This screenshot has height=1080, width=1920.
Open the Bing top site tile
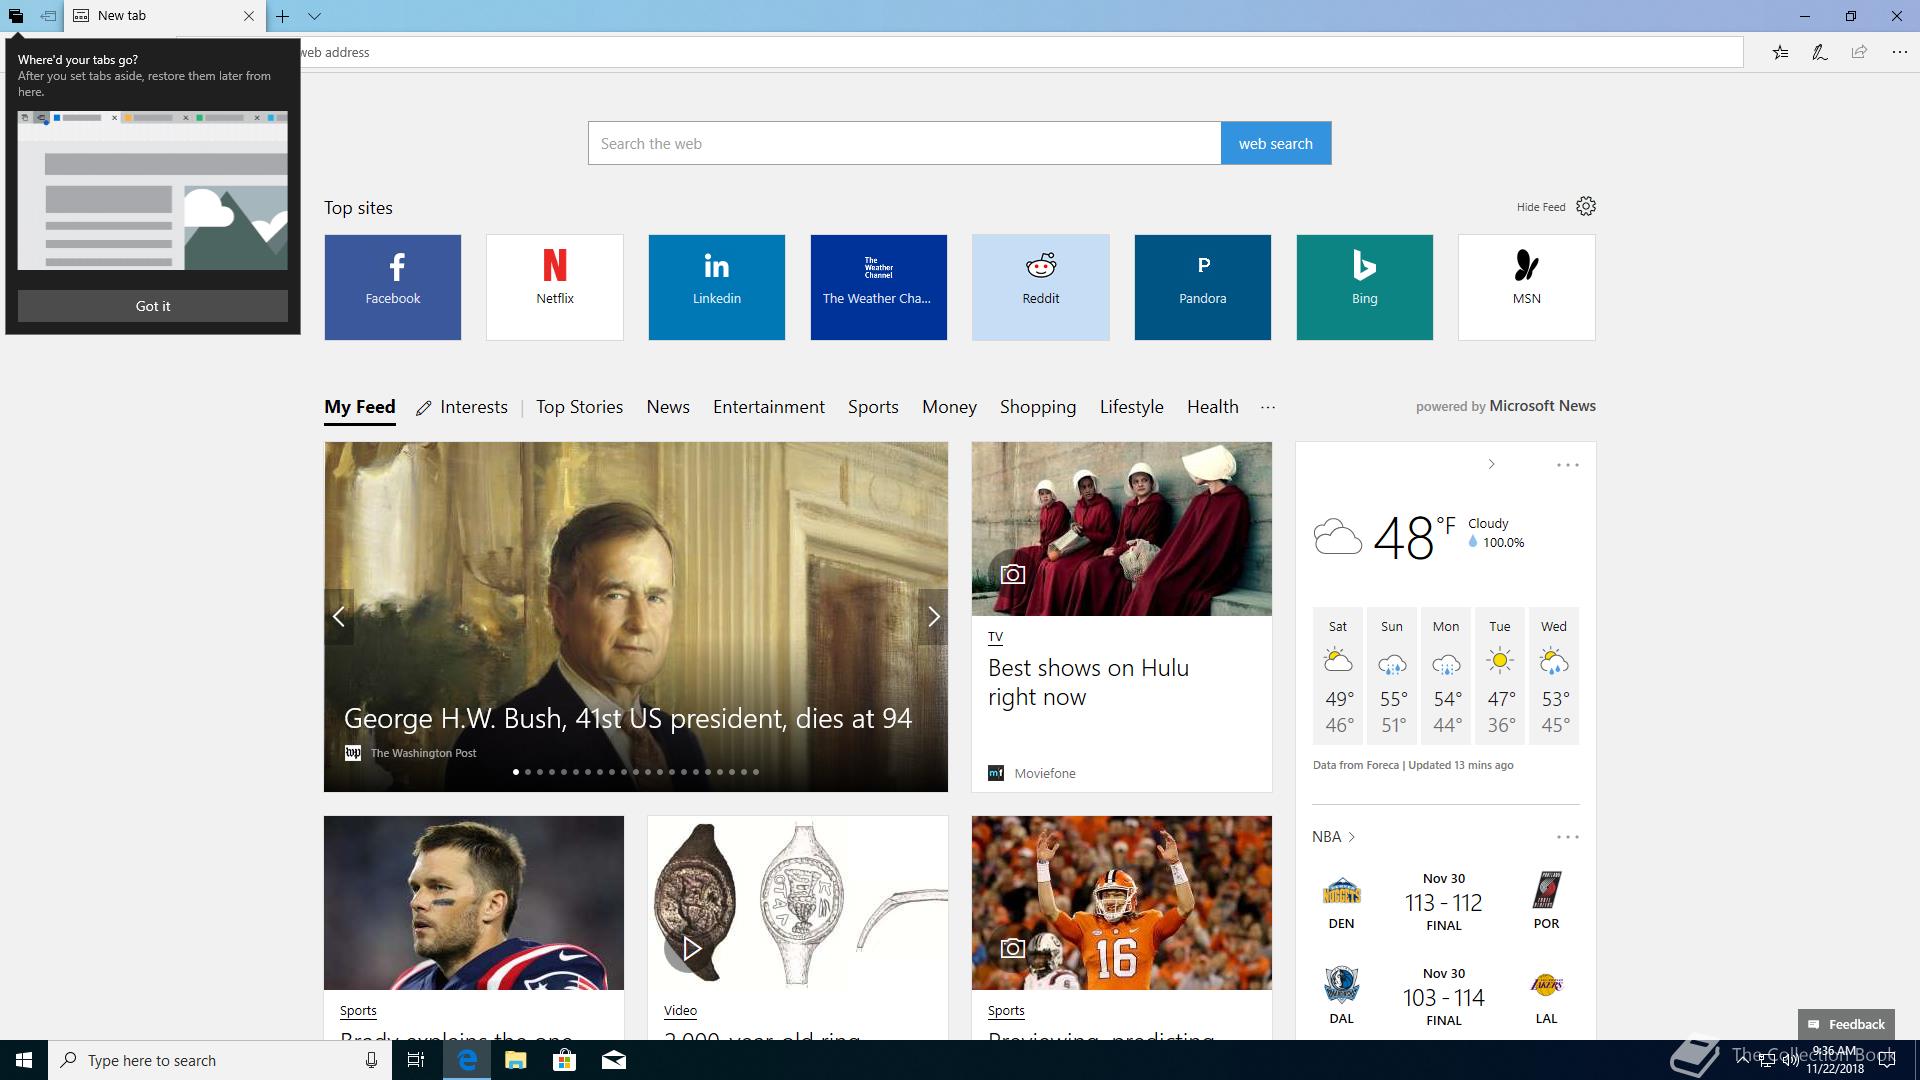coord(1365,287)
